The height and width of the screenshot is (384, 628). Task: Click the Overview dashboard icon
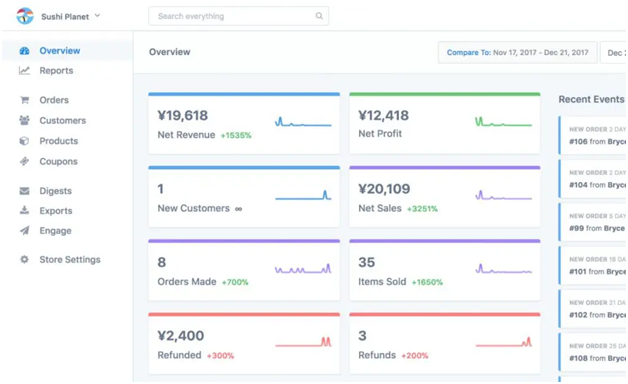pos(24,51)
